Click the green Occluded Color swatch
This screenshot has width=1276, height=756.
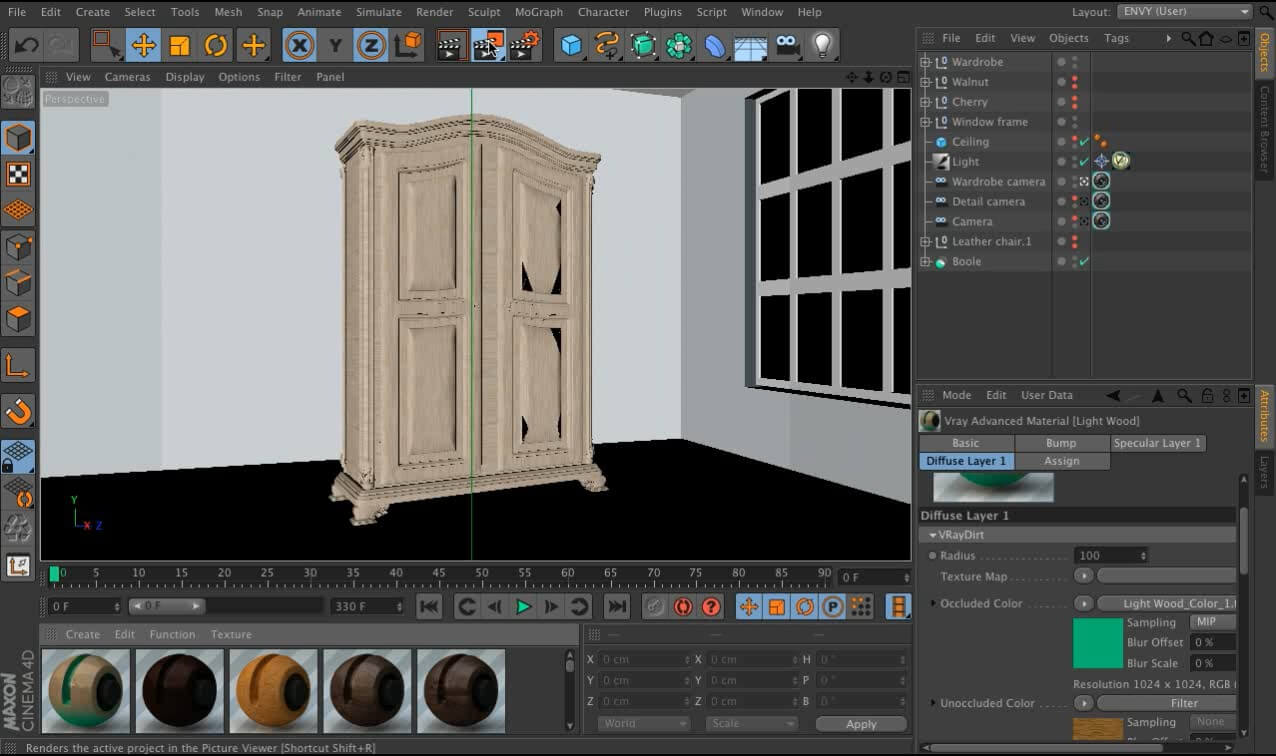click(1098, 643)
